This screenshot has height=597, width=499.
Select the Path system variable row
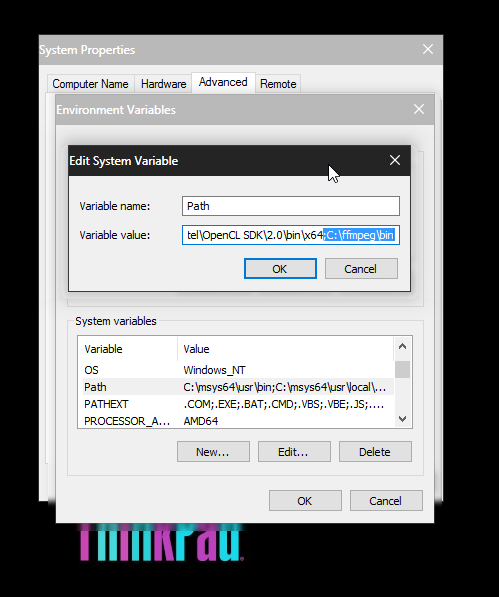pos(238,387)
